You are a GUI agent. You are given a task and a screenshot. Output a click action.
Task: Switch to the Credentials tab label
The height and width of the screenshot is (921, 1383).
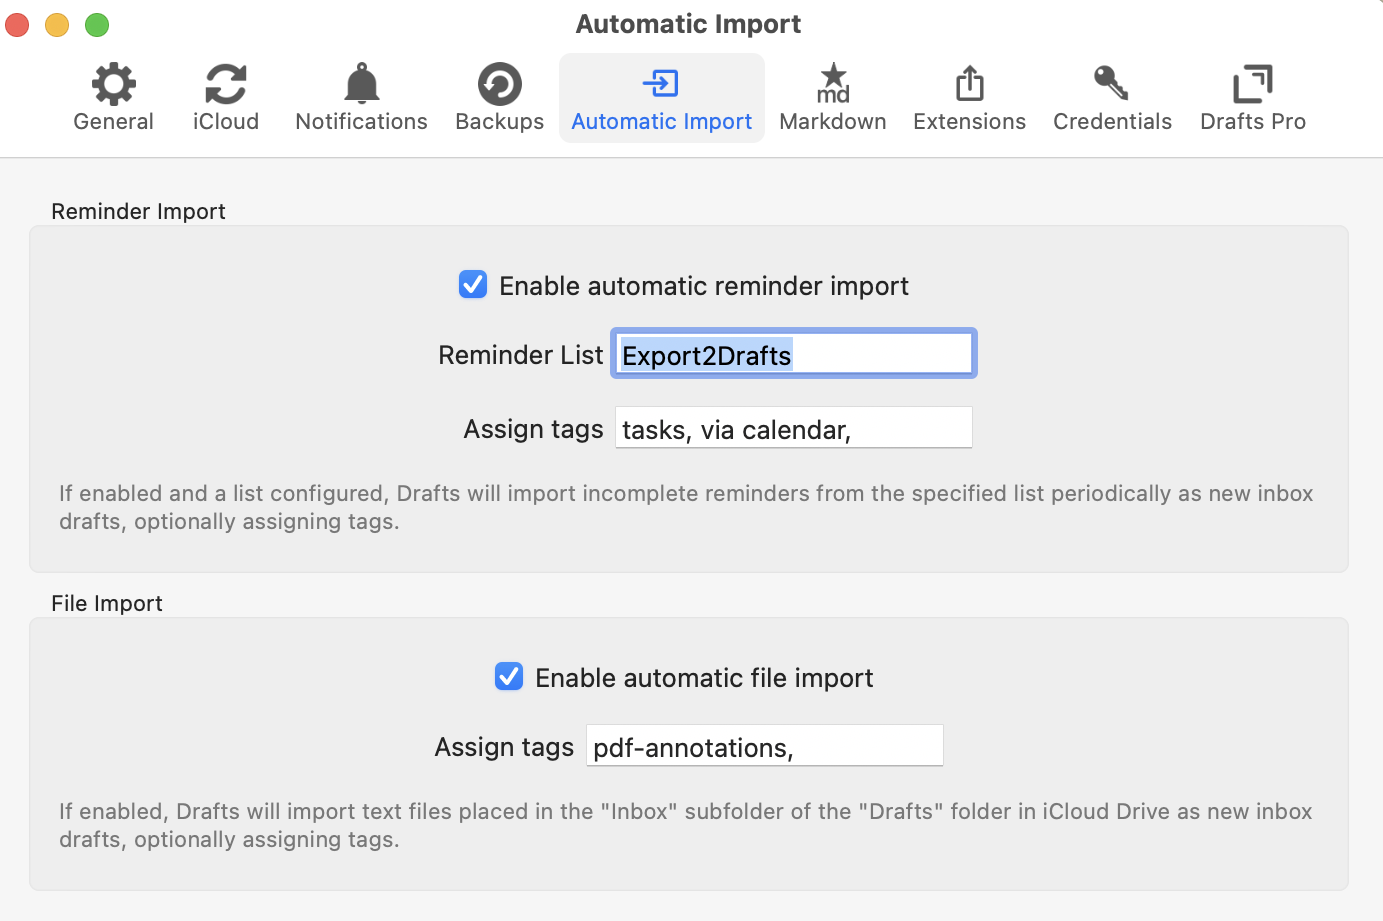click(1112, 122)
